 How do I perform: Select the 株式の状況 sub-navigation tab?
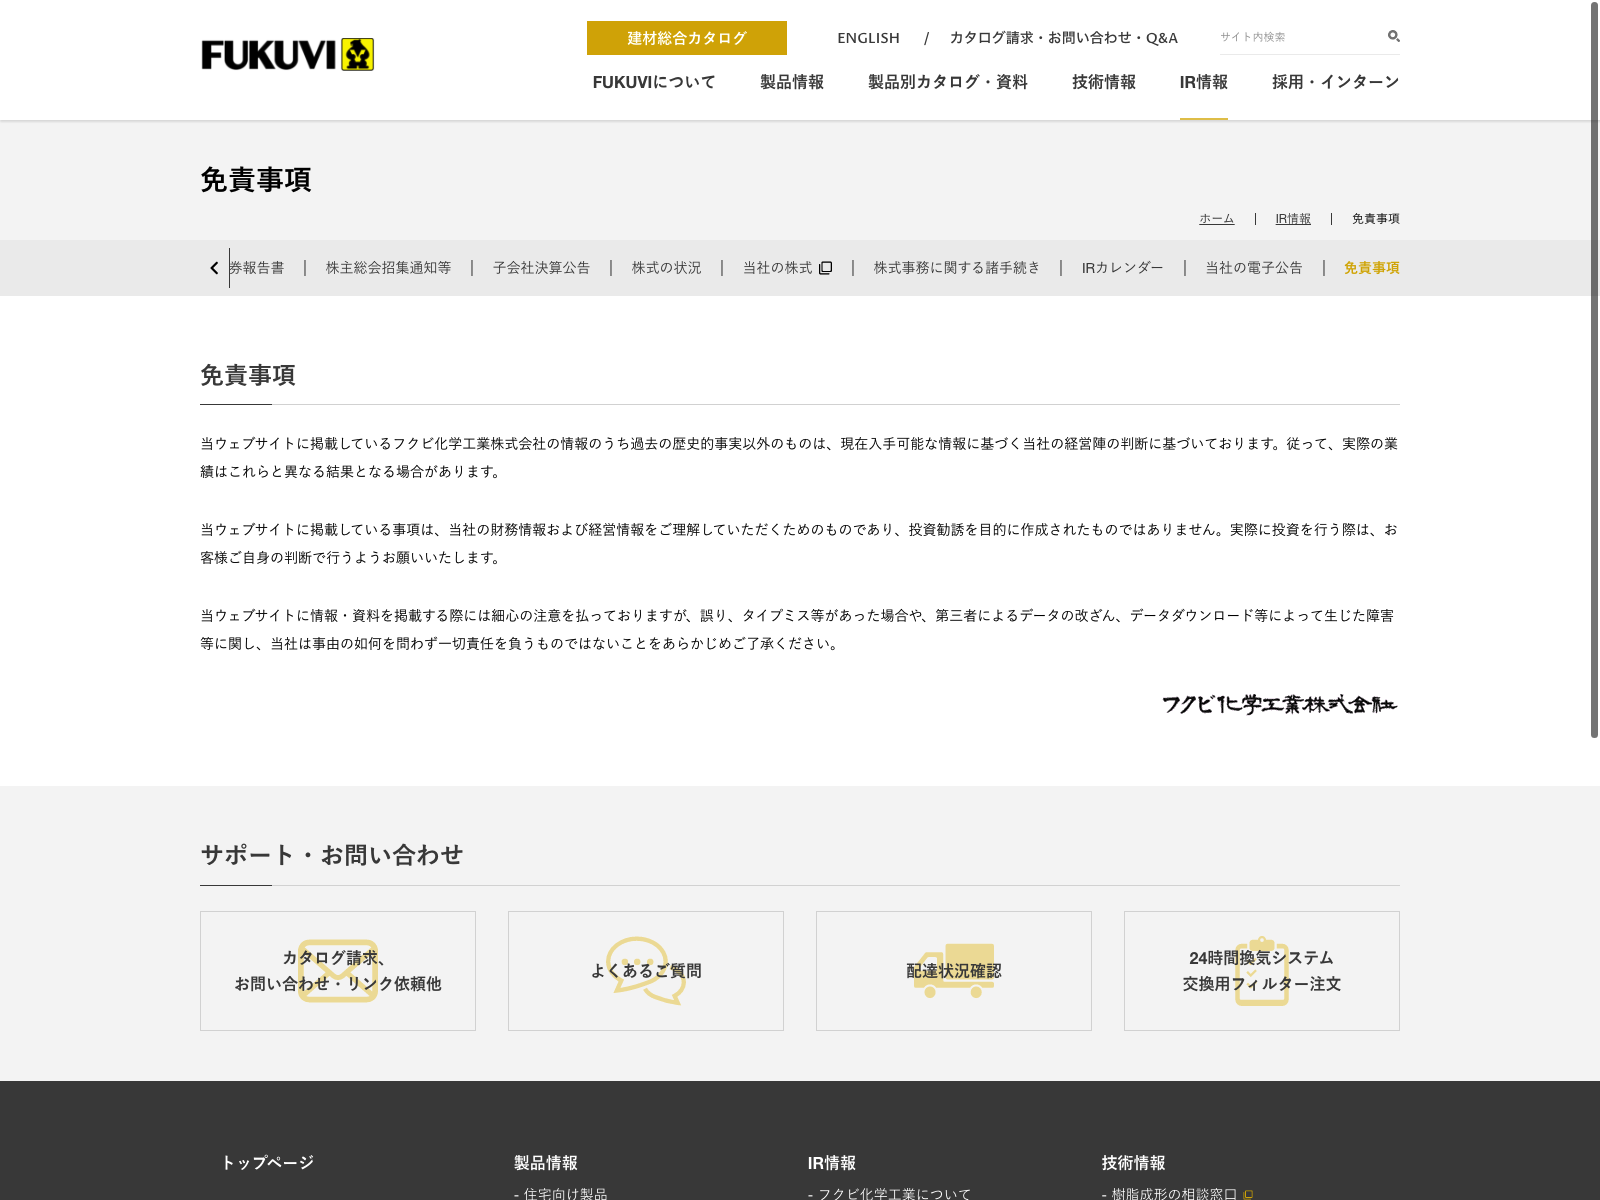click(666, 268)
